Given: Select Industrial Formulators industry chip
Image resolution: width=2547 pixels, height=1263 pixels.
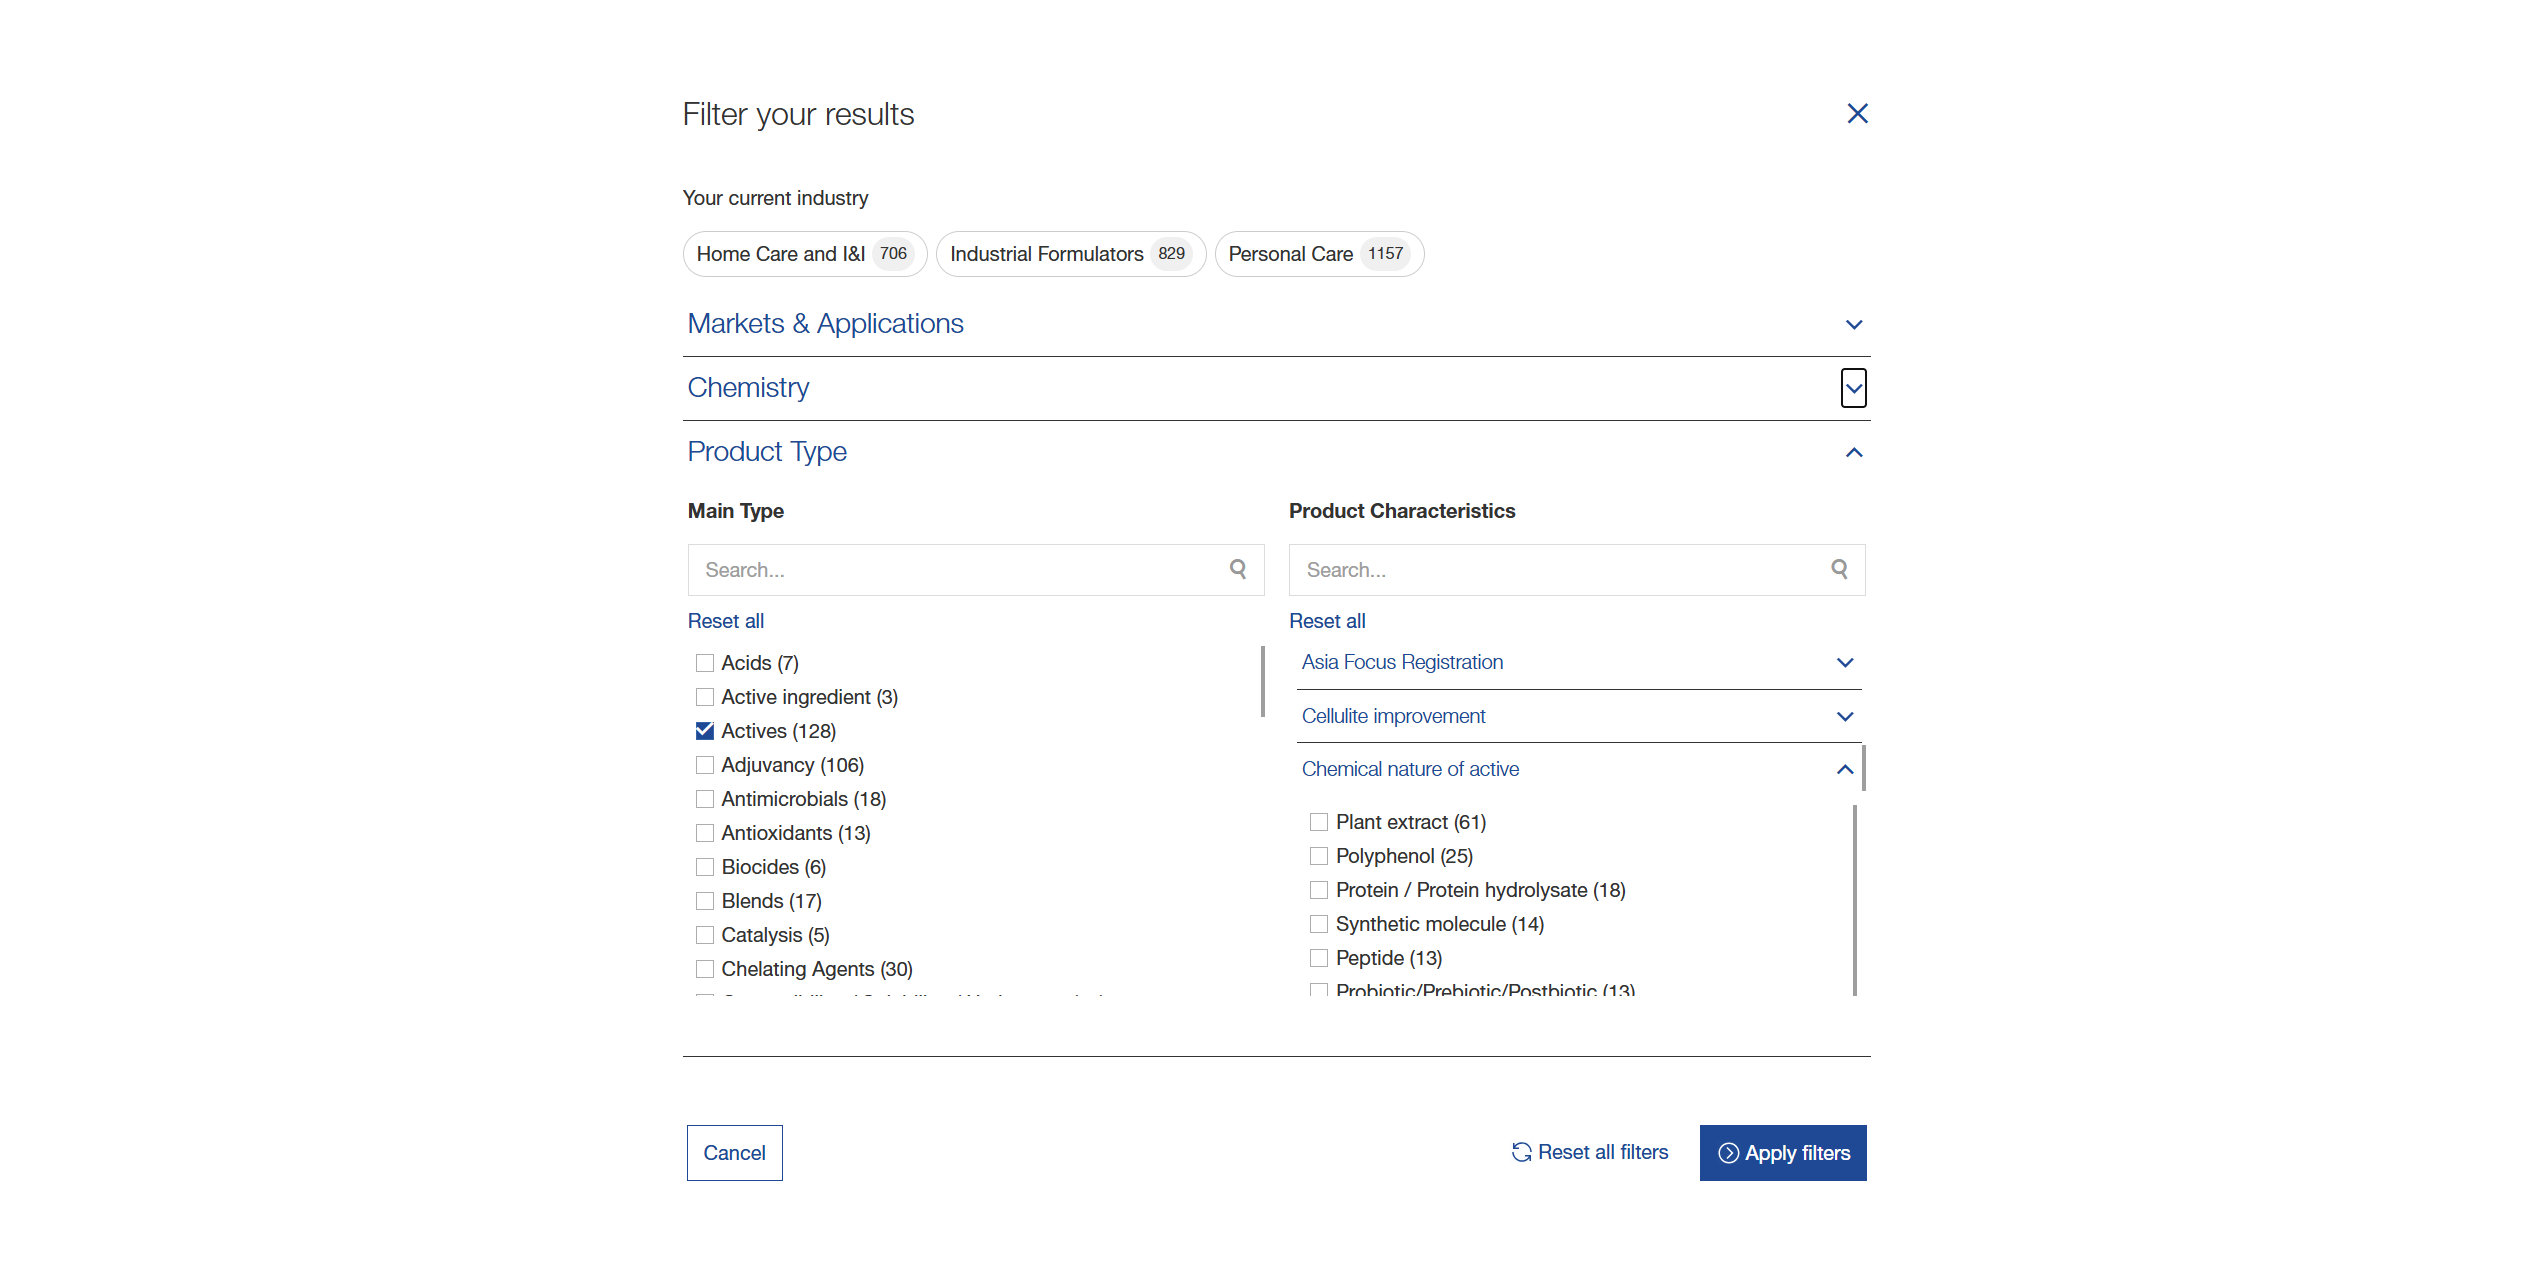Looking at the screenshot, I should (1069, 254).
